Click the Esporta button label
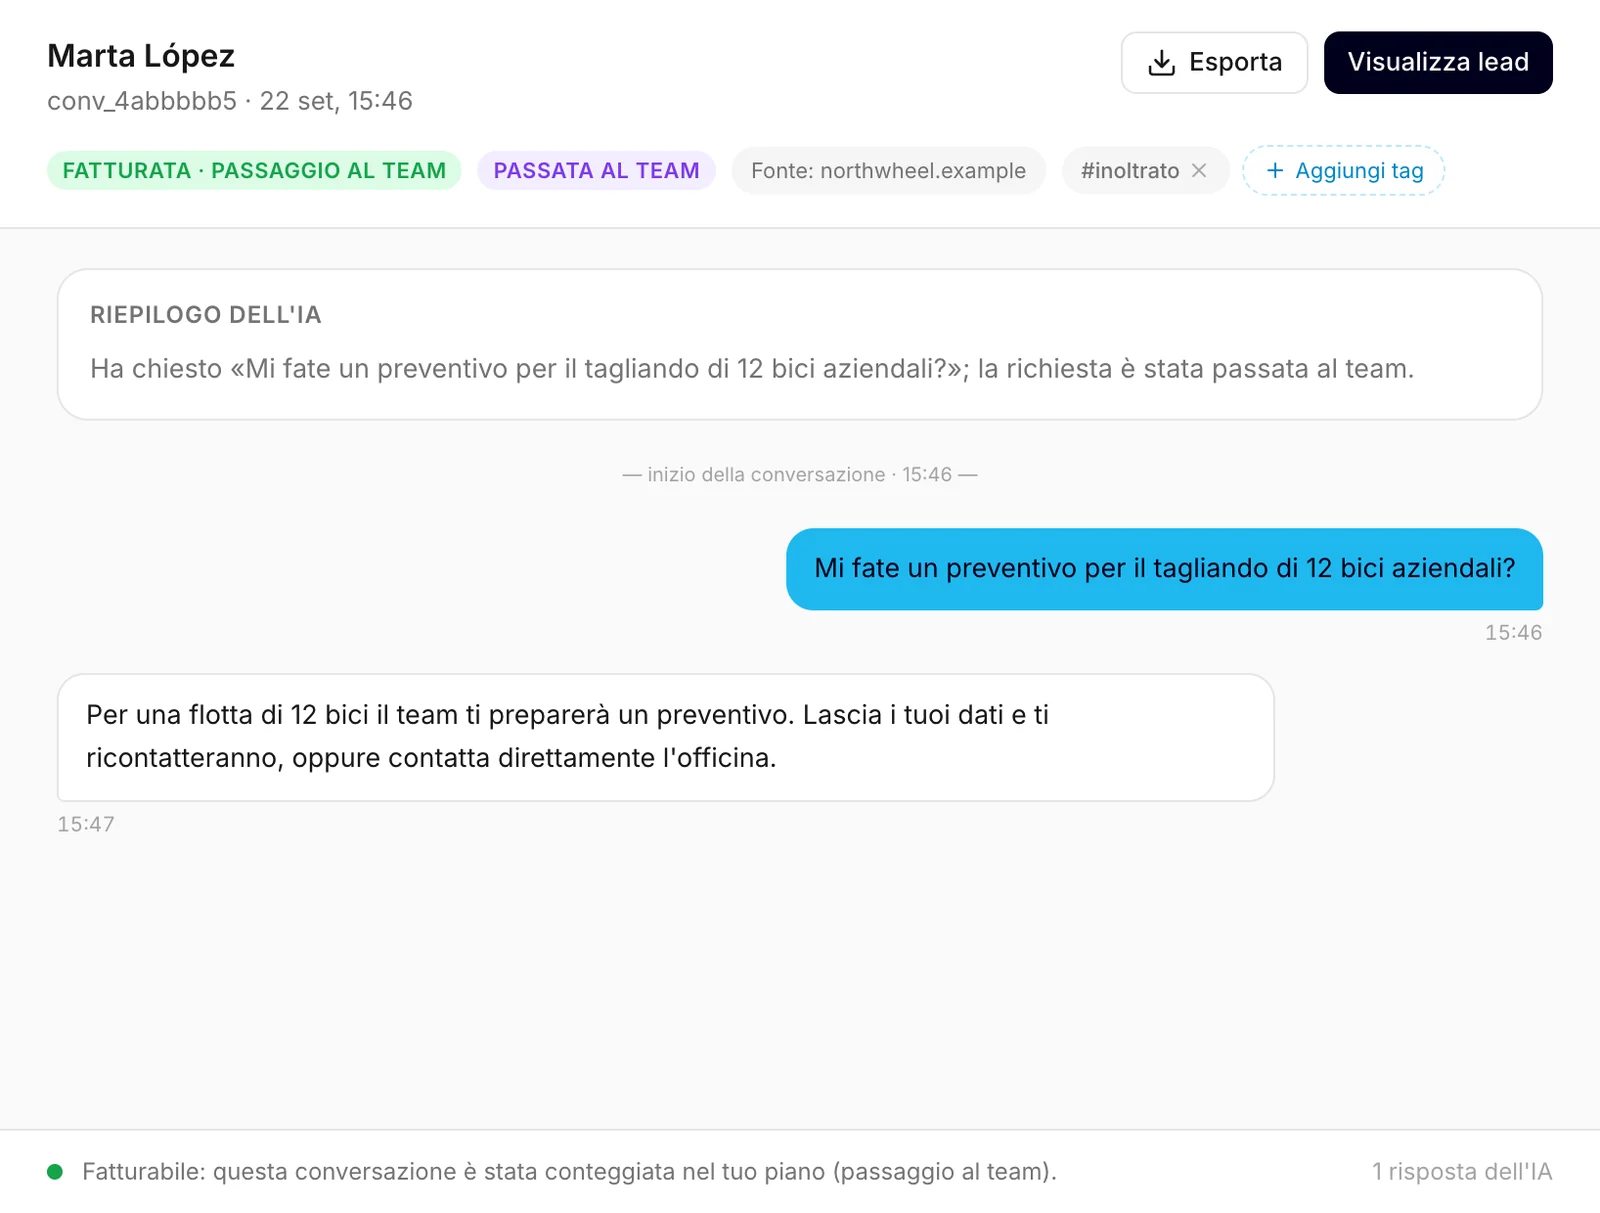Image resolution: width=1600 pixels, height=1213 pixels. pyautogui.click(x=1235, y=63)
